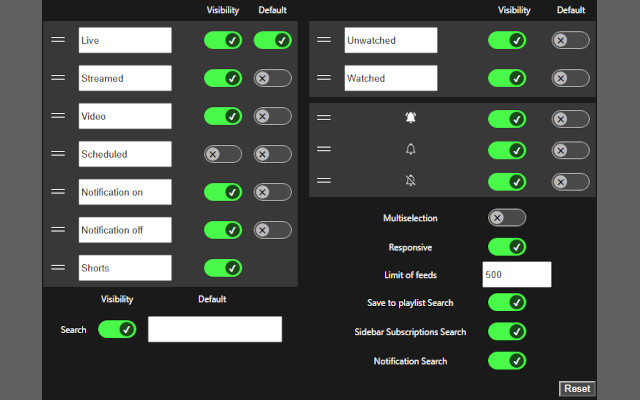Turn off Live default switch
Screen dimensions: 640x400
273,40
